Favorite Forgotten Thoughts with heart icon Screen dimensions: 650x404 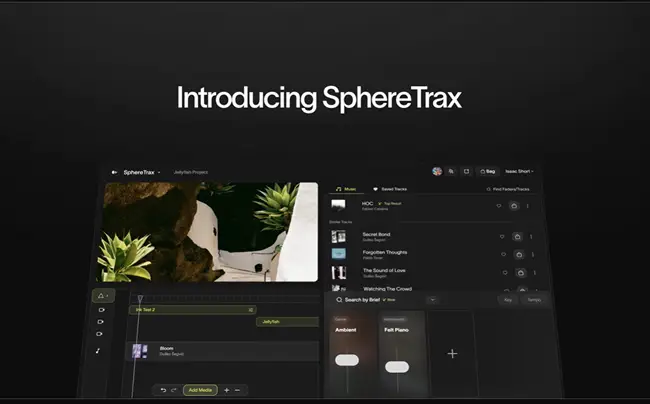click(x=504, y=254)
